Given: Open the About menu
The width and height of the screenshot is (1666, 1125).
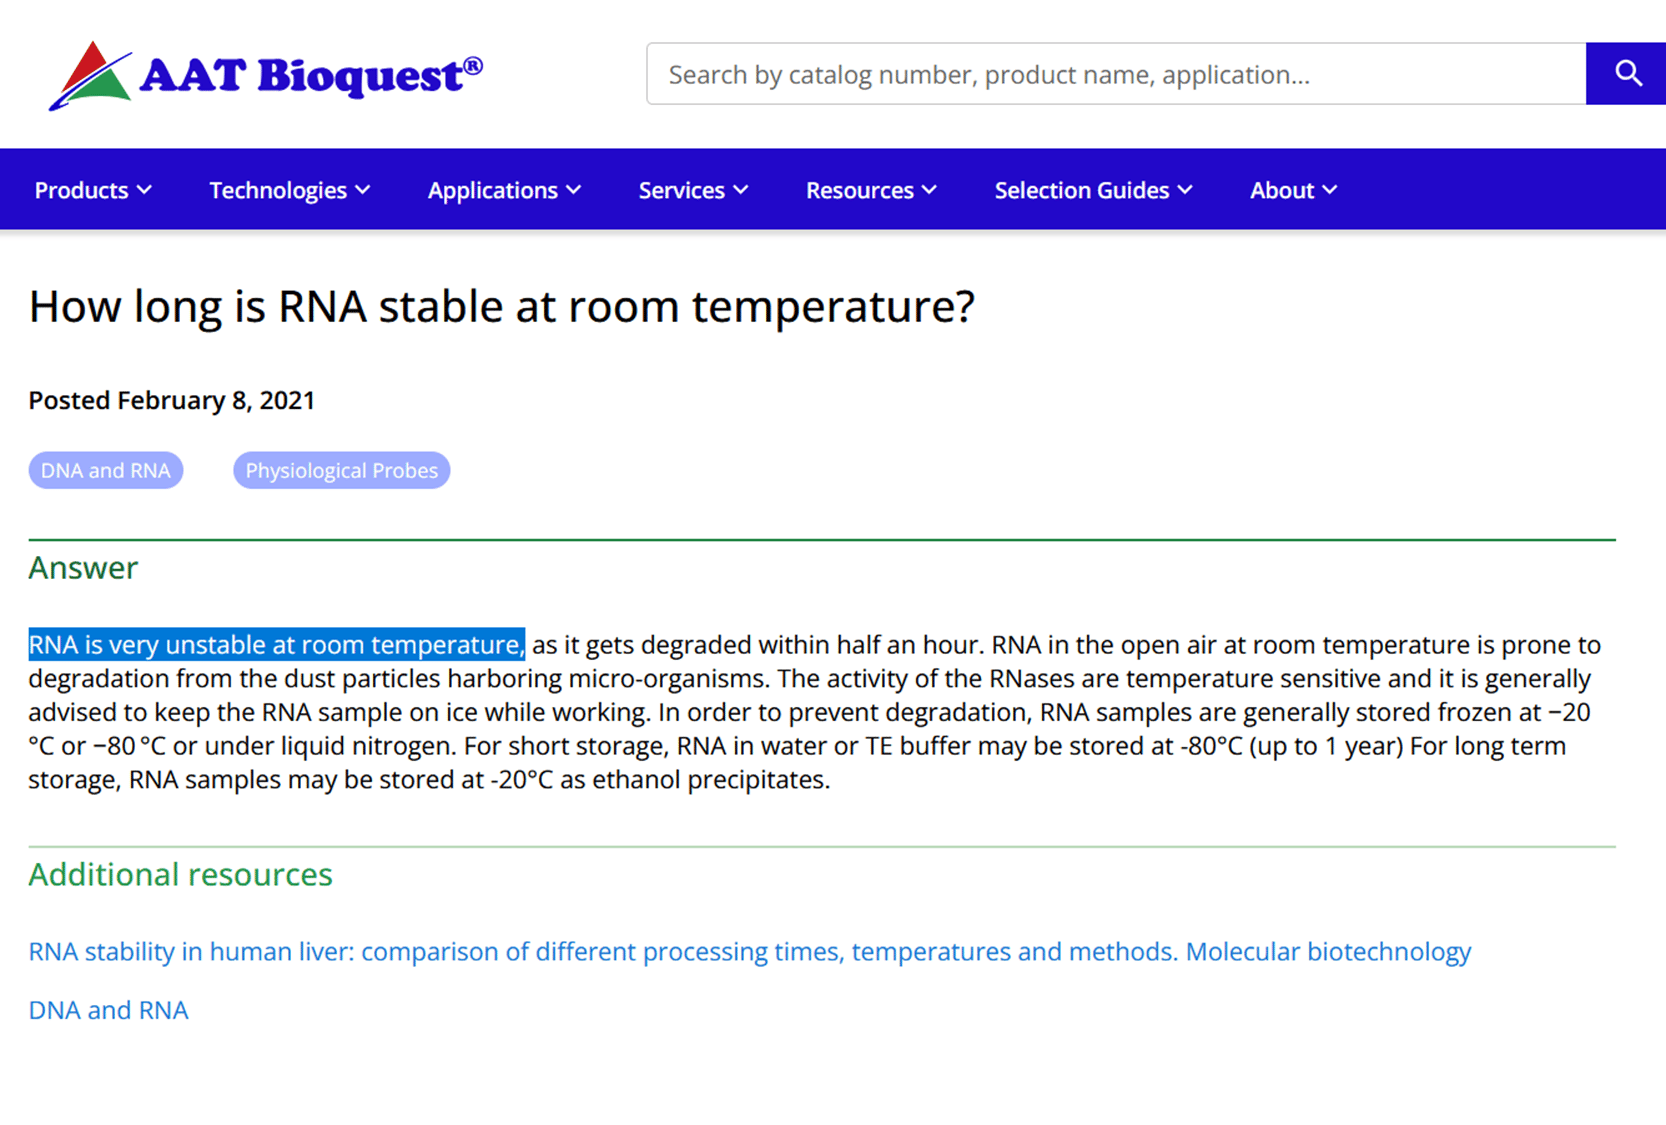Looking at the screenshot, I should click(1282, 190).
